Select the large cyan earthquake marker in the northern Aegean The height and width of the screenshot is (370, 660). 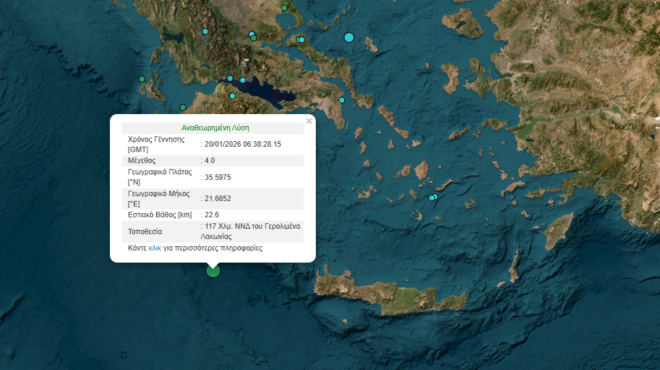coord(349,37)
